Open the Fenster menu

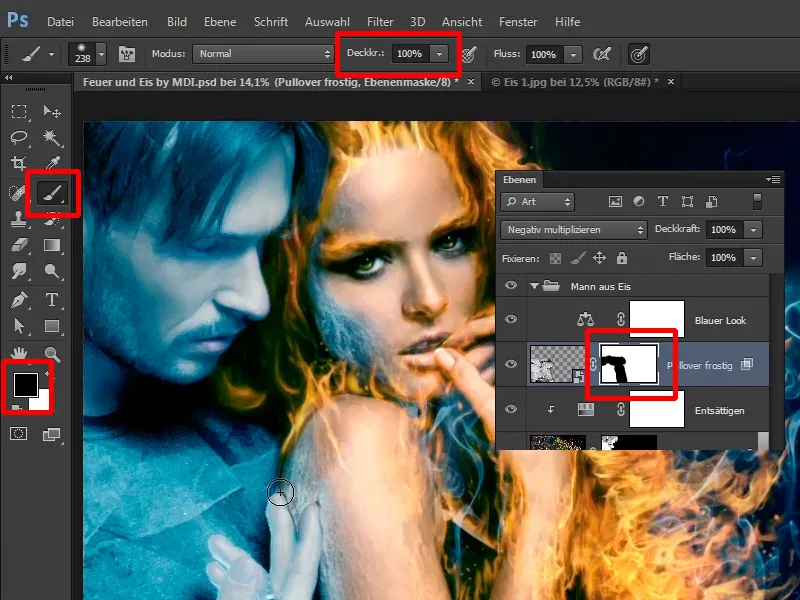tap(518, 22)
